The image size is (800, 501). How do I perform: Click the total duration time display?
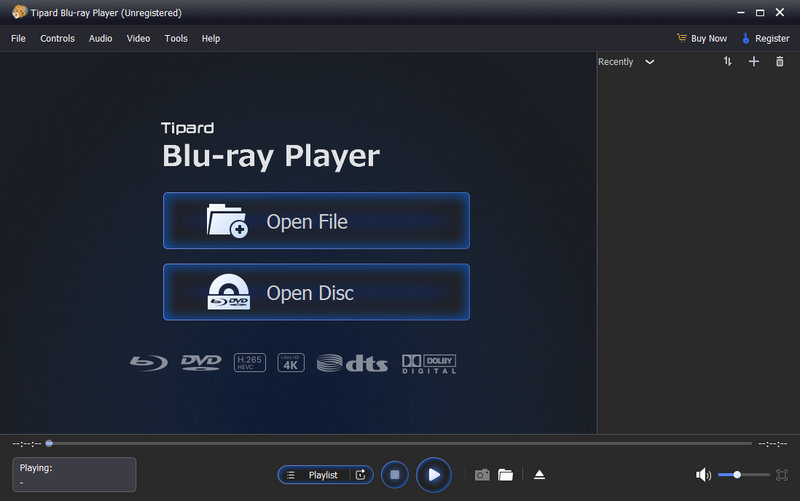click(x=772, y=444)
